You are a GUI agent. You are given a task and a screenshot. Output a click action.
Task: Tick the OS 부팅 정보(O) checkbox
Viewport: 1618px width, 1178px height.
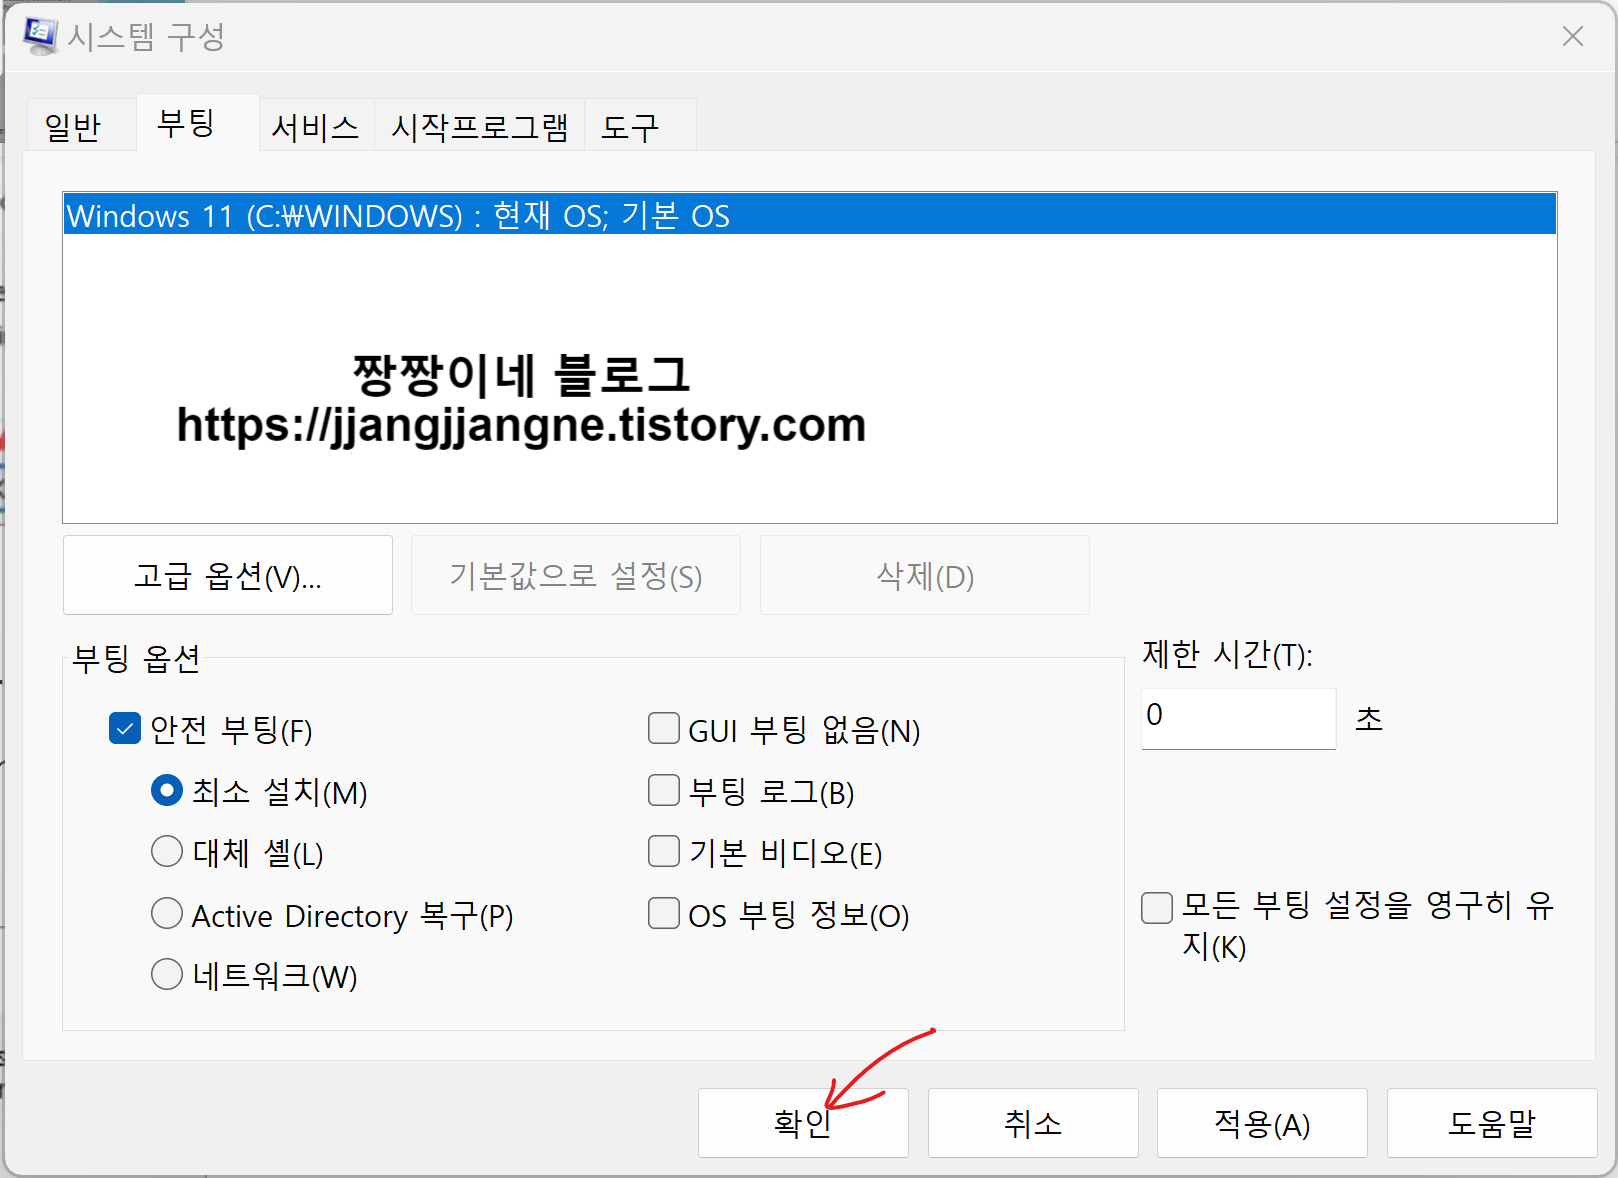[x=664, y=913]
